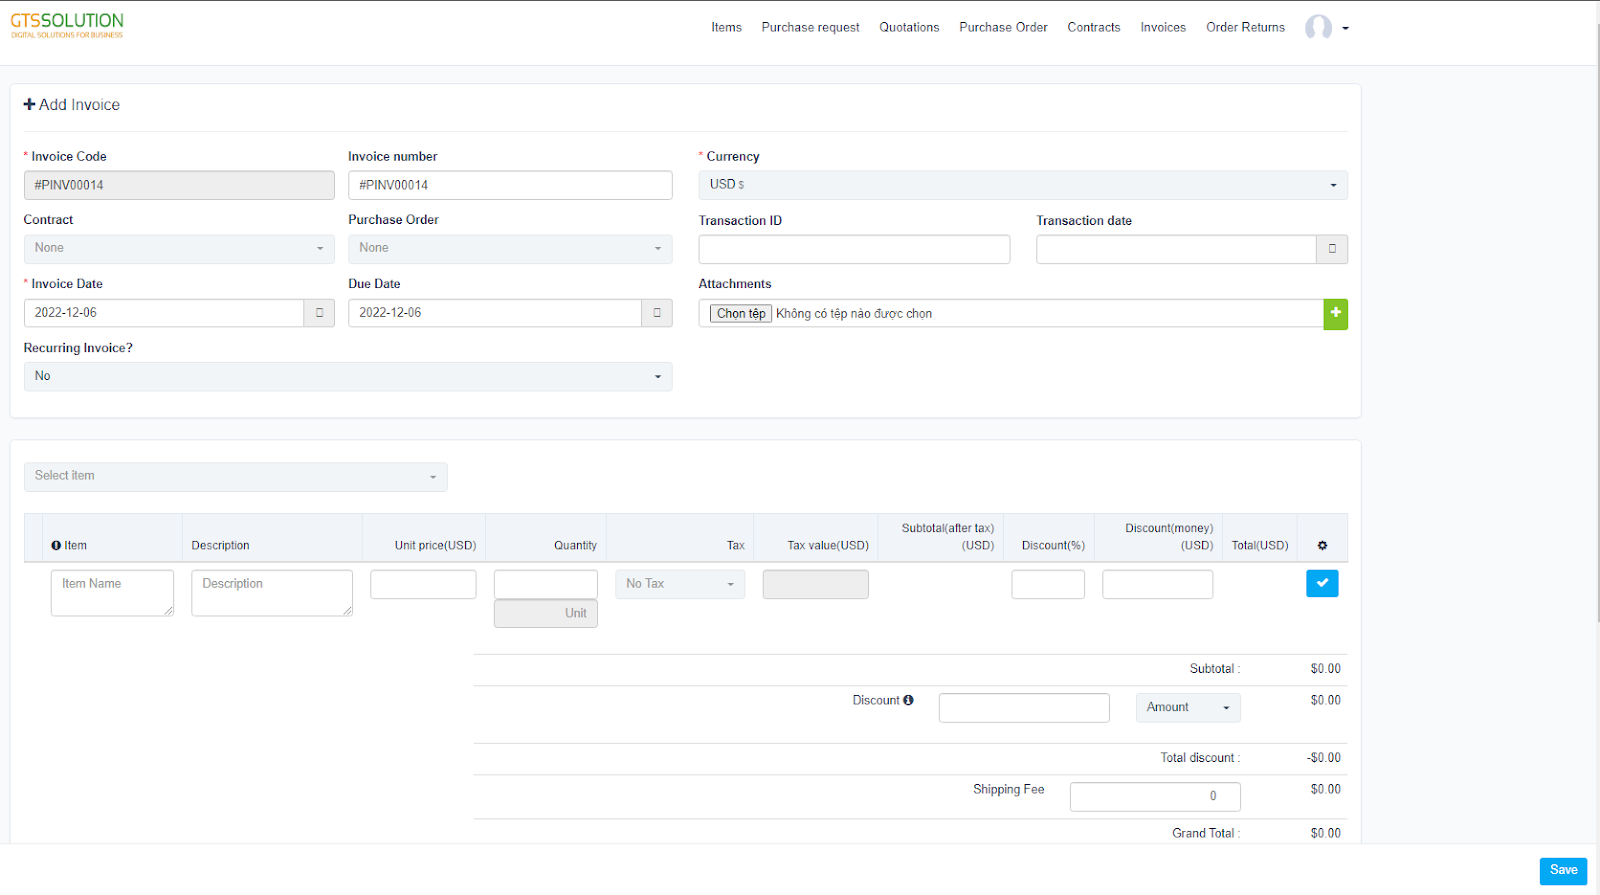Expand the Currency USD dropdown
The width and height of the screenshot is (1600, 895).
[x=1022, y=185]
